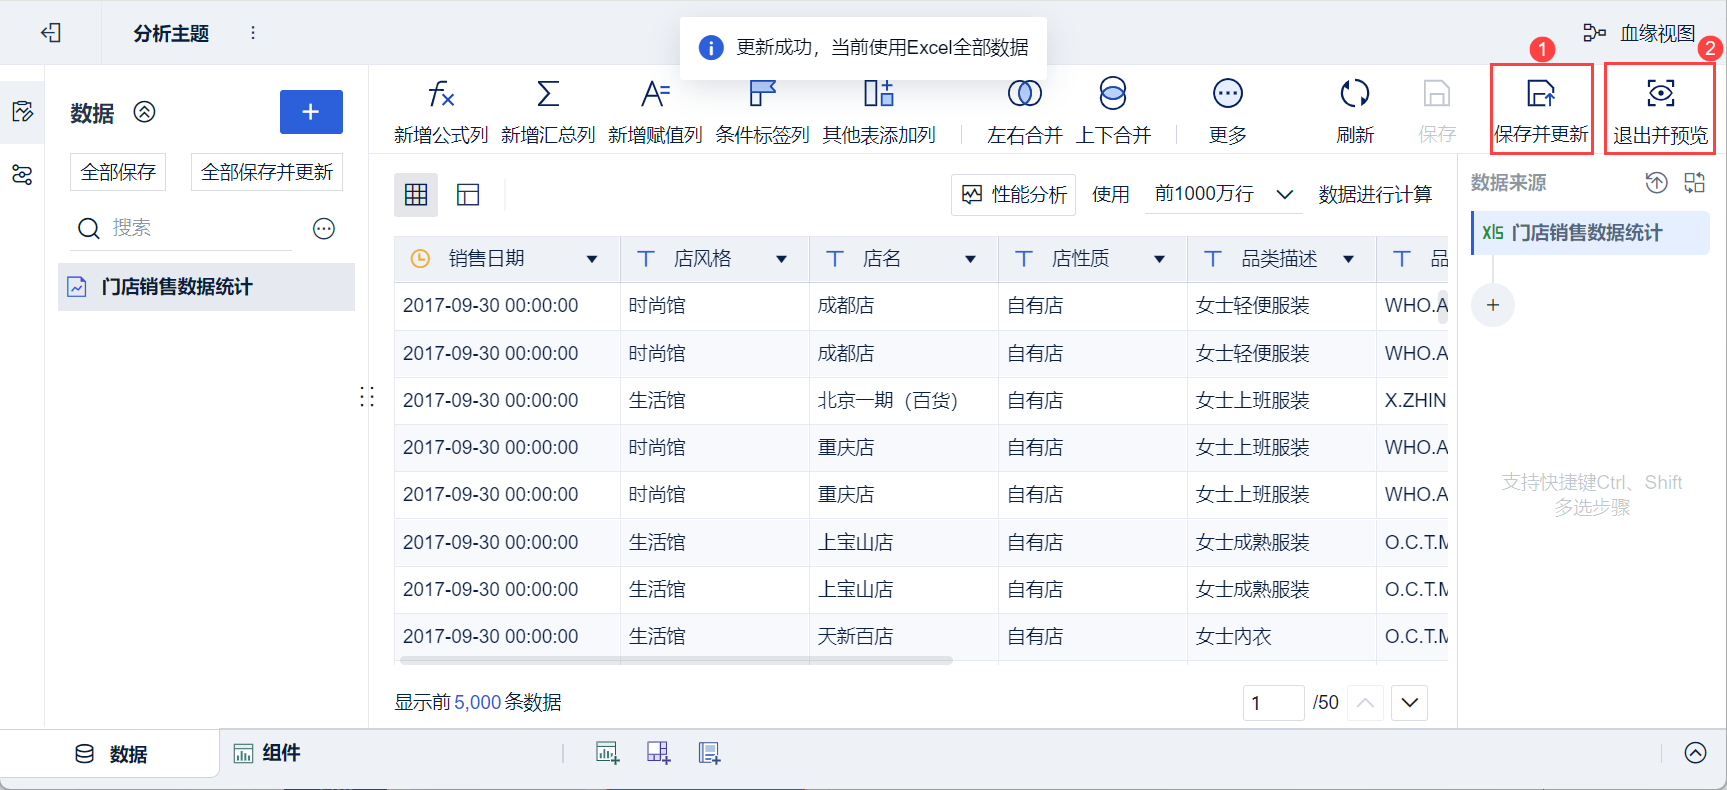Click the history restore icon beside 数据来源
The width and height of the screenshot is (1727, 790).
click(1657, 182)
